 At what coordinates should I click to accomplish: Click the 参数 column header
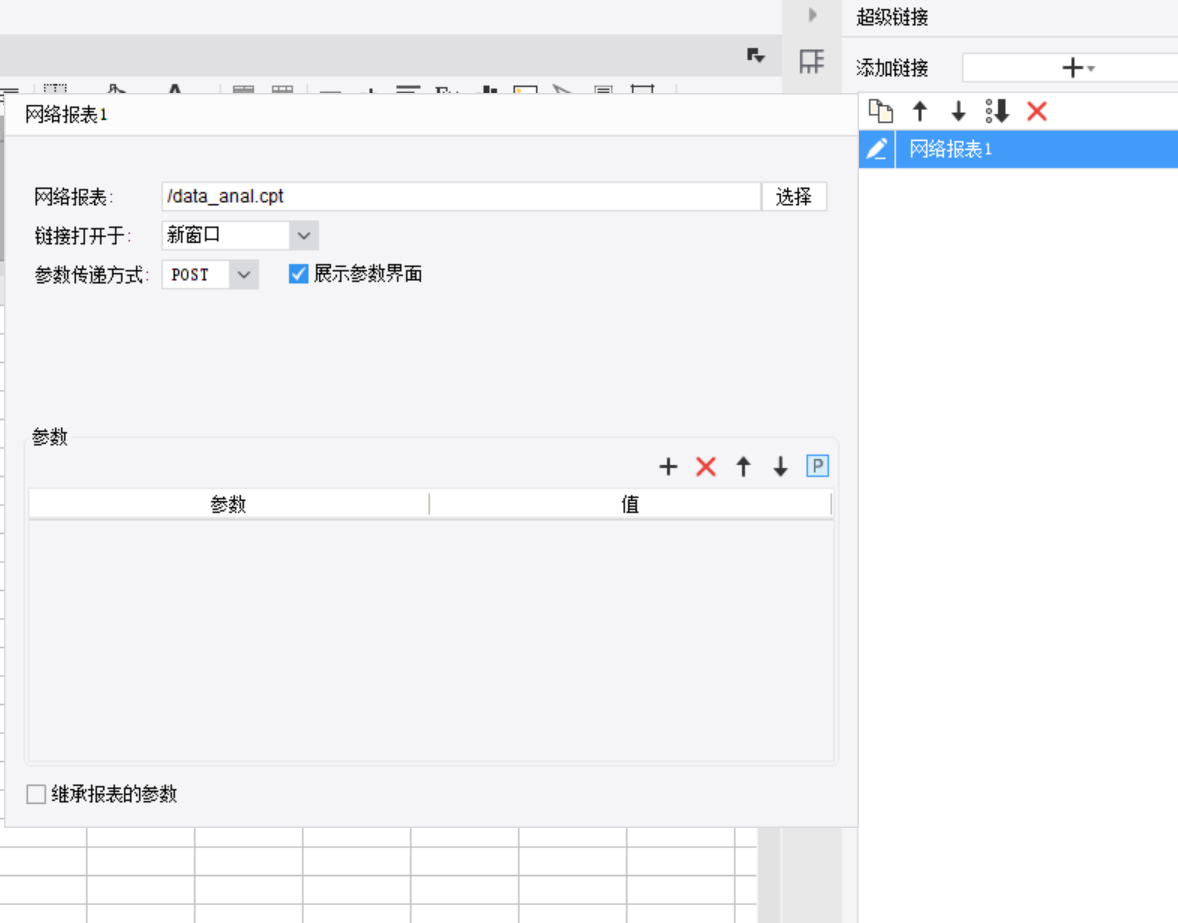228,504
